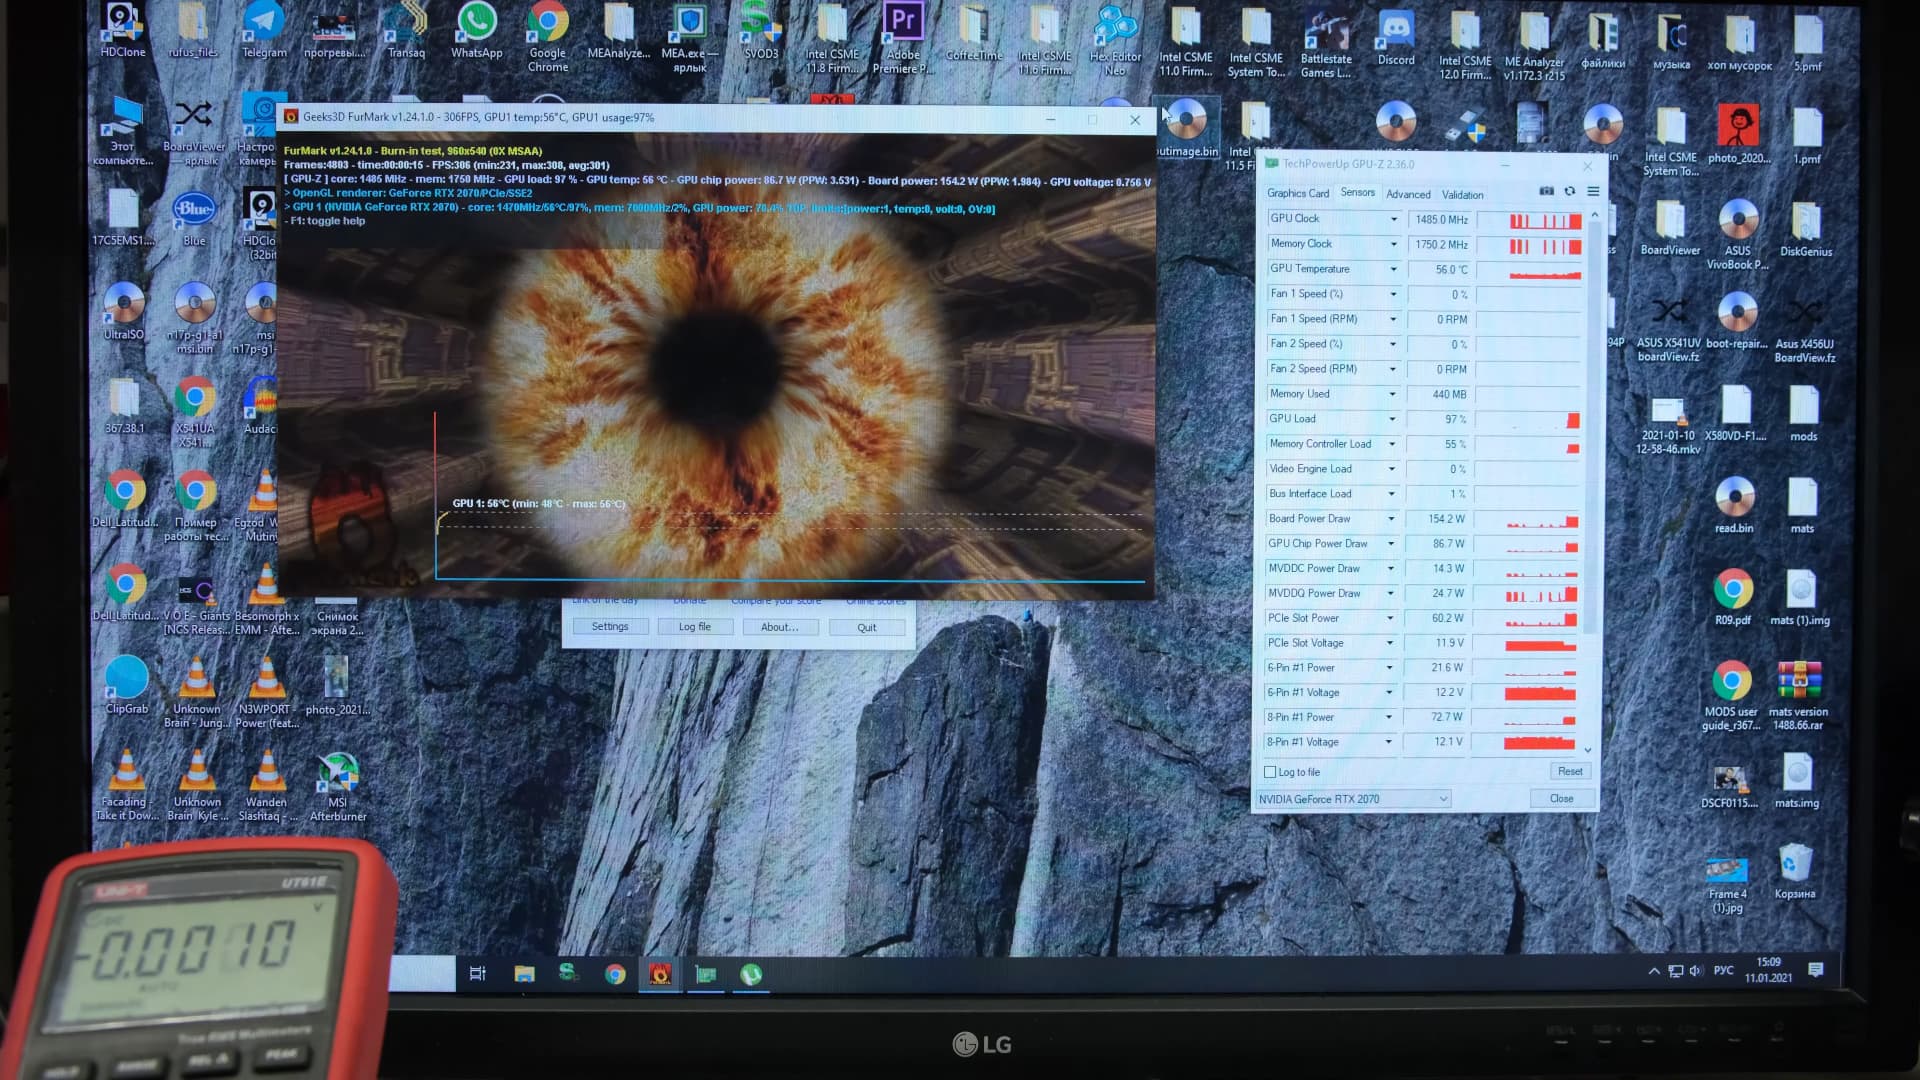Click the FurMark Log file button
The image size is (1920, 1080).
[x=694, y=627]
